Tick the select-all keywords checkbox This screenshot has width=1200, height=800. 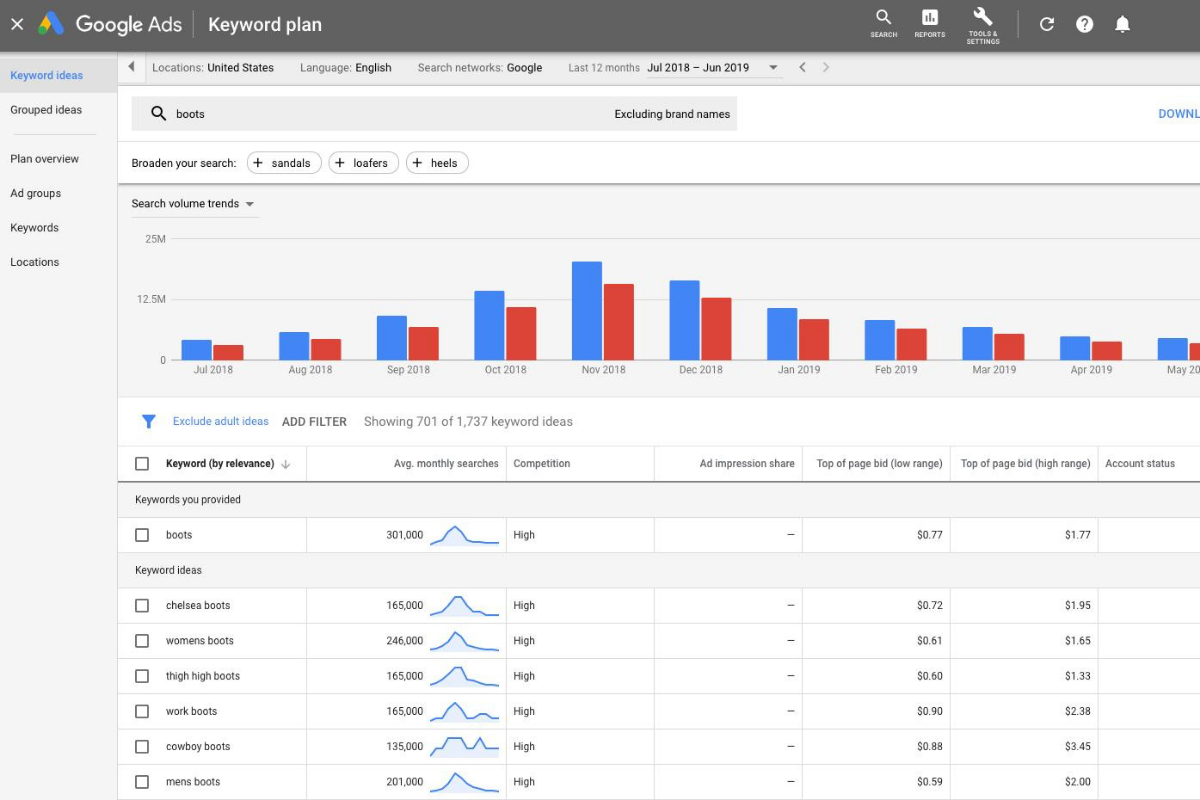pyautogui.click(x=142, y=464)
